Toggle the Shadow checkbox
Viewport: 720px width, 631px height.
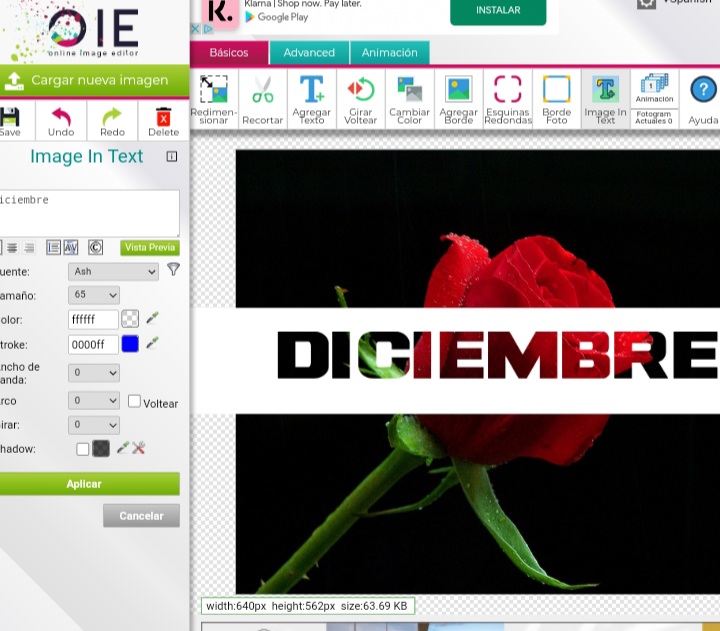click(x=83, y=449)
